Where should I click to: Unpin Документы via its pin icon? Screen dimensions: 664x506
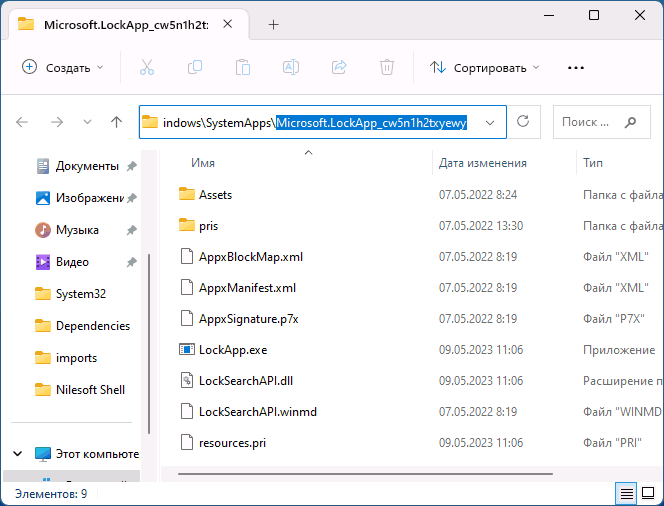click(132, 166)
